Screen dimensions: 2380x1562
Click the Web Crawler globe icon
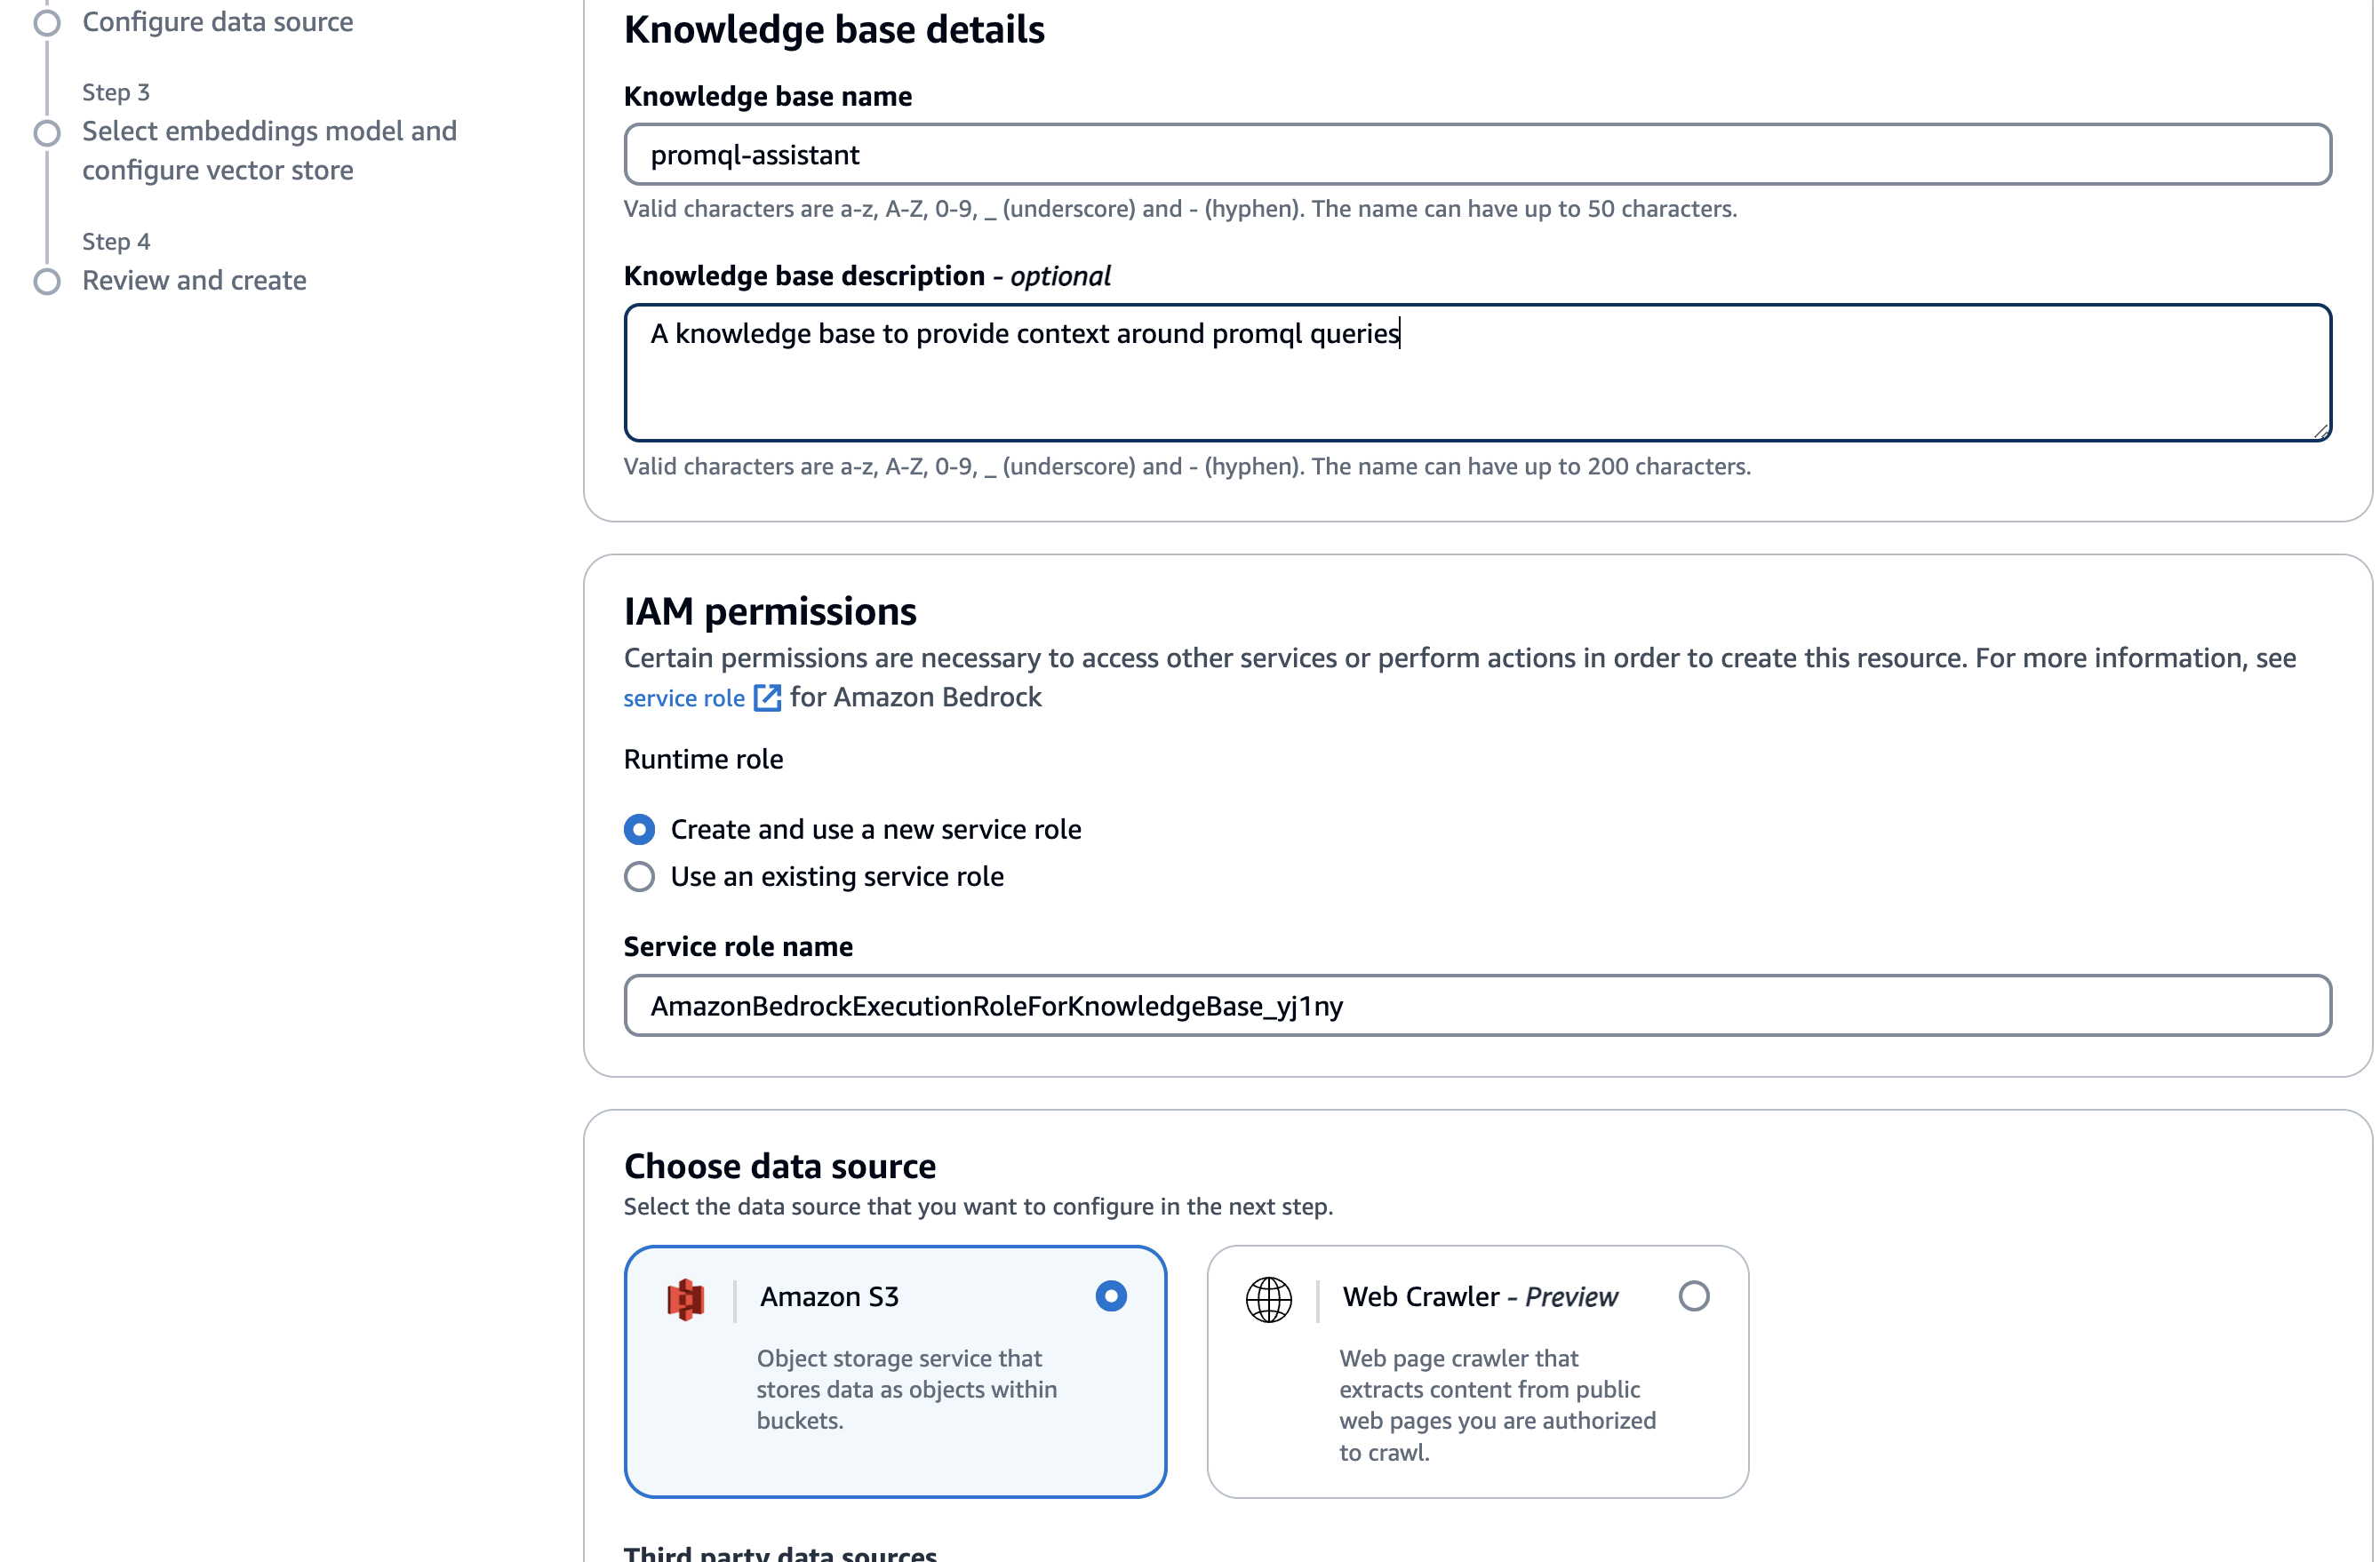tap(1268, 1298)
